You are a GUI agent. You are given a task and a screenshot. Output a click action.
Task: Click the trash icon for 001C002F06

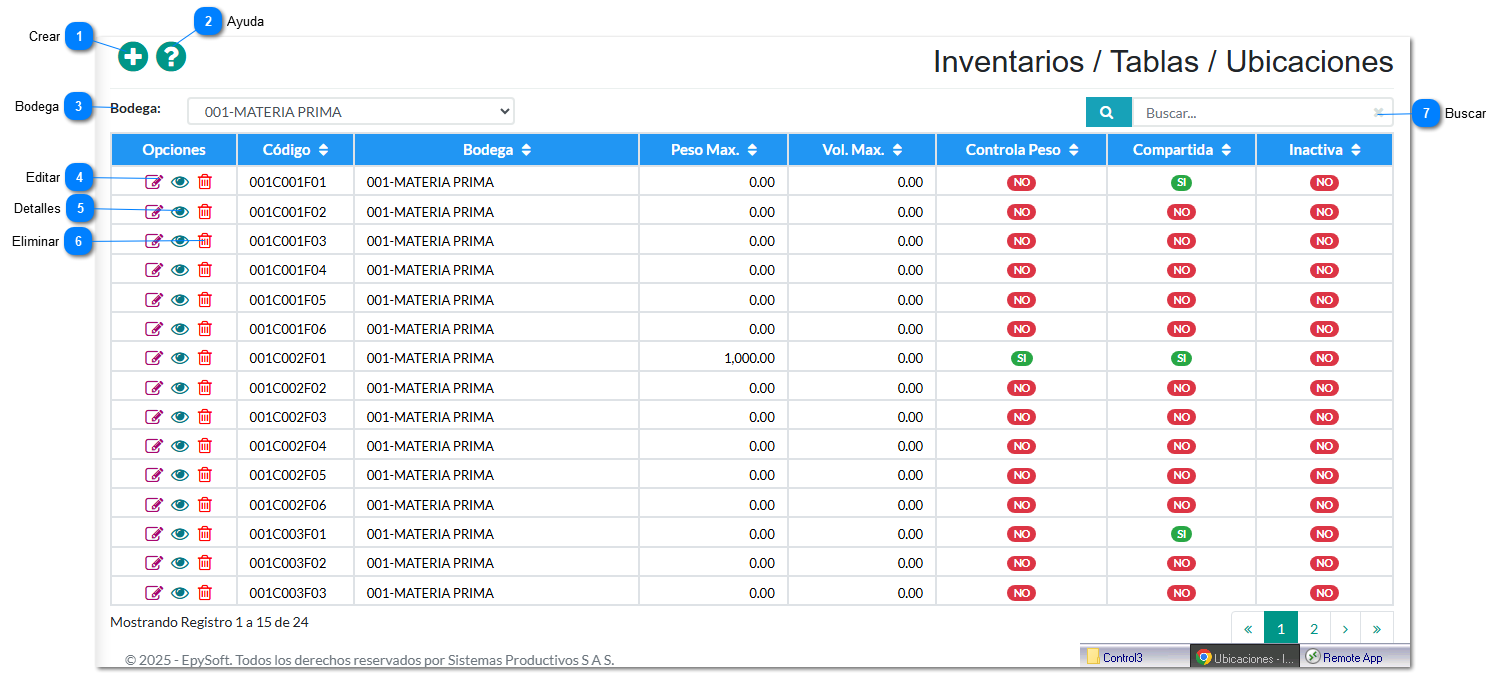(205, 504)
